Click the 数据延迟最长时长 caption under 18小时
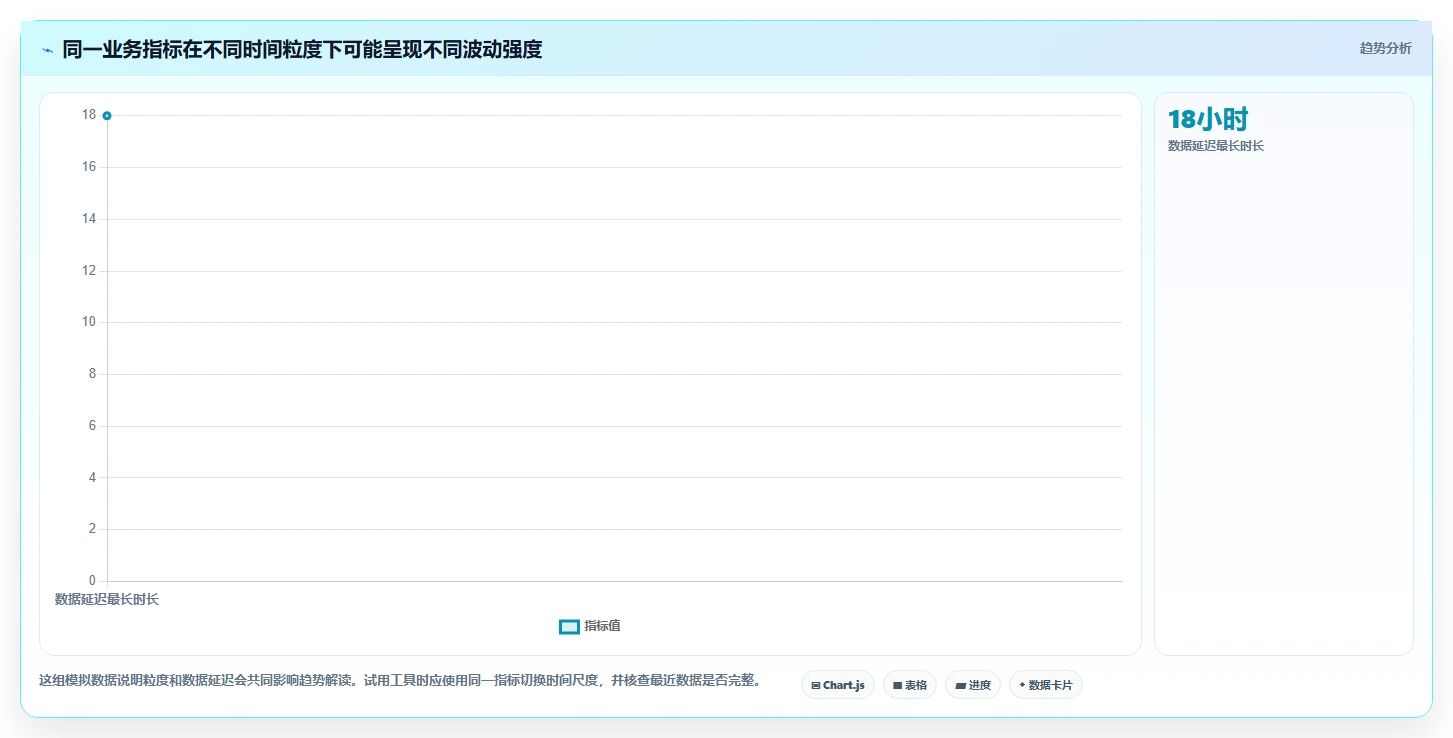The height and width of the screenshot is (738, 1453). pyautogui.click(x=1216, y=146)
